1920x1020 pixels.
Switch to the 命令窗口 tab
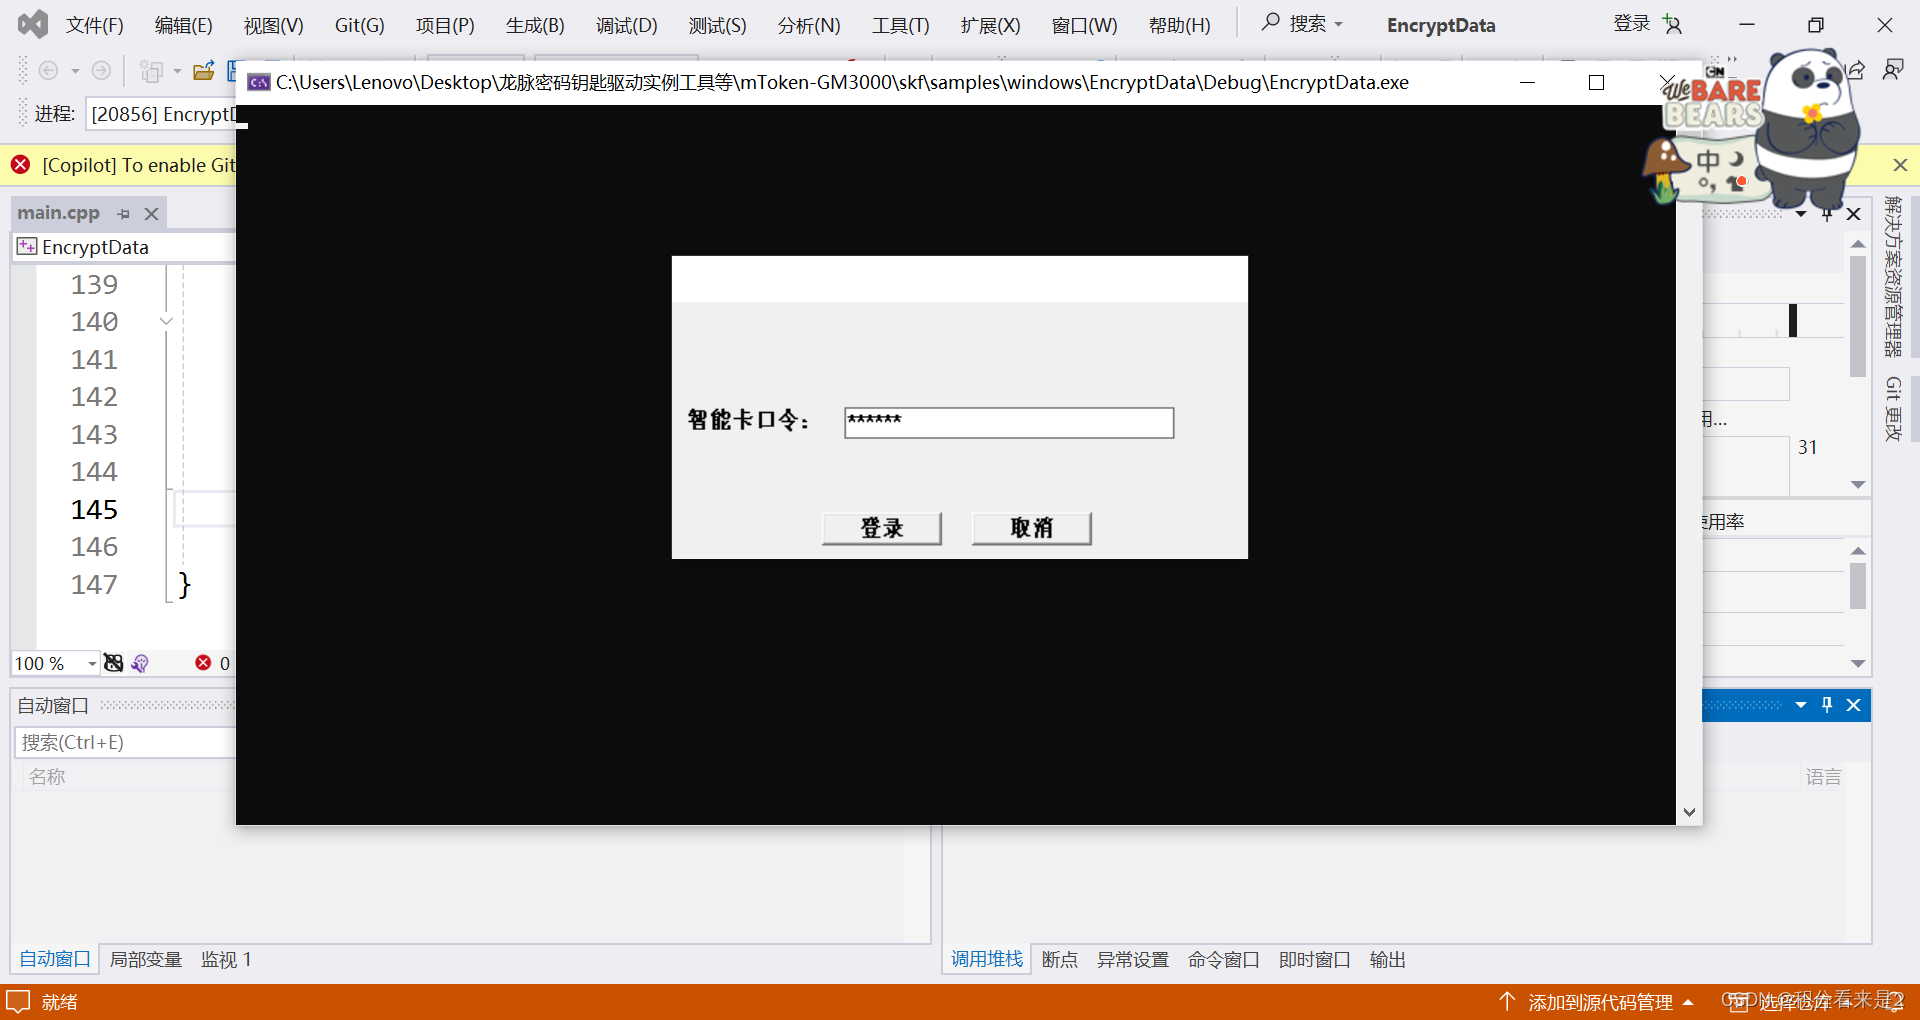1224,959
